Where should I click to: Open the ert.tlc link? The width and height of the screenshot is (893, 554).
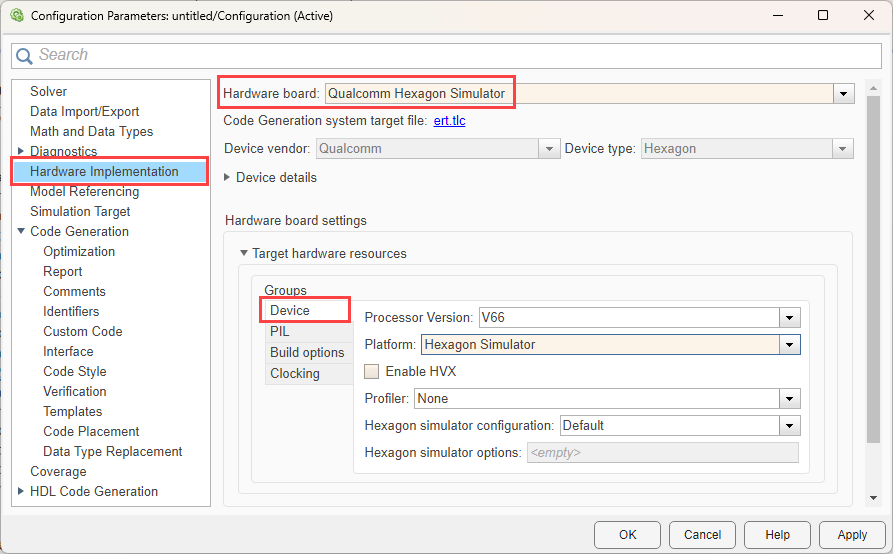pyautogui.click(x=449, y=121)
